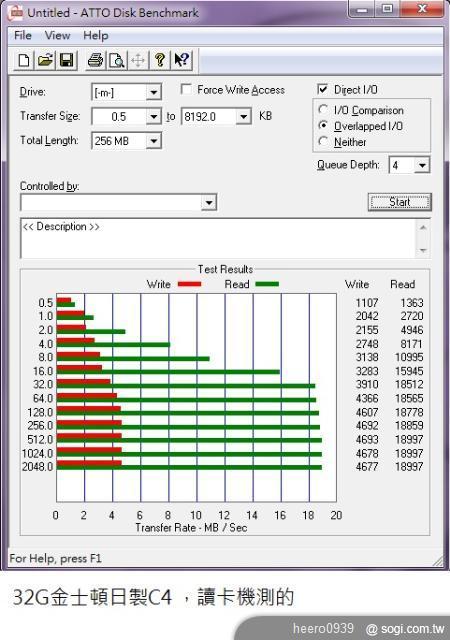Screen dimensions: 450x640
Task: Click the four-arrow move toolbar icon
Action: [x=138, y=60]
